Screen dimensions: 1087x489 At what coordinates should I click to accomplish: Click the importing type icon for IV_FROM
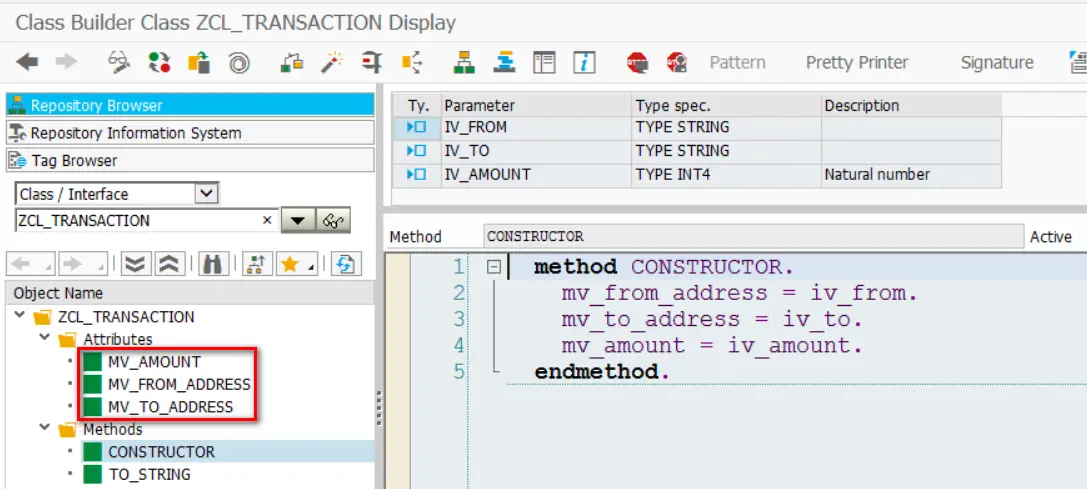click(x=417, y=127)
